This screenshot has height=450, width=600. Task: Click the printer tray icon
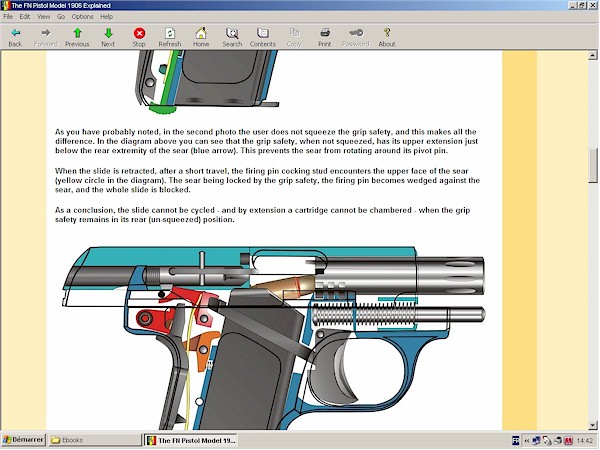(558, 440)
